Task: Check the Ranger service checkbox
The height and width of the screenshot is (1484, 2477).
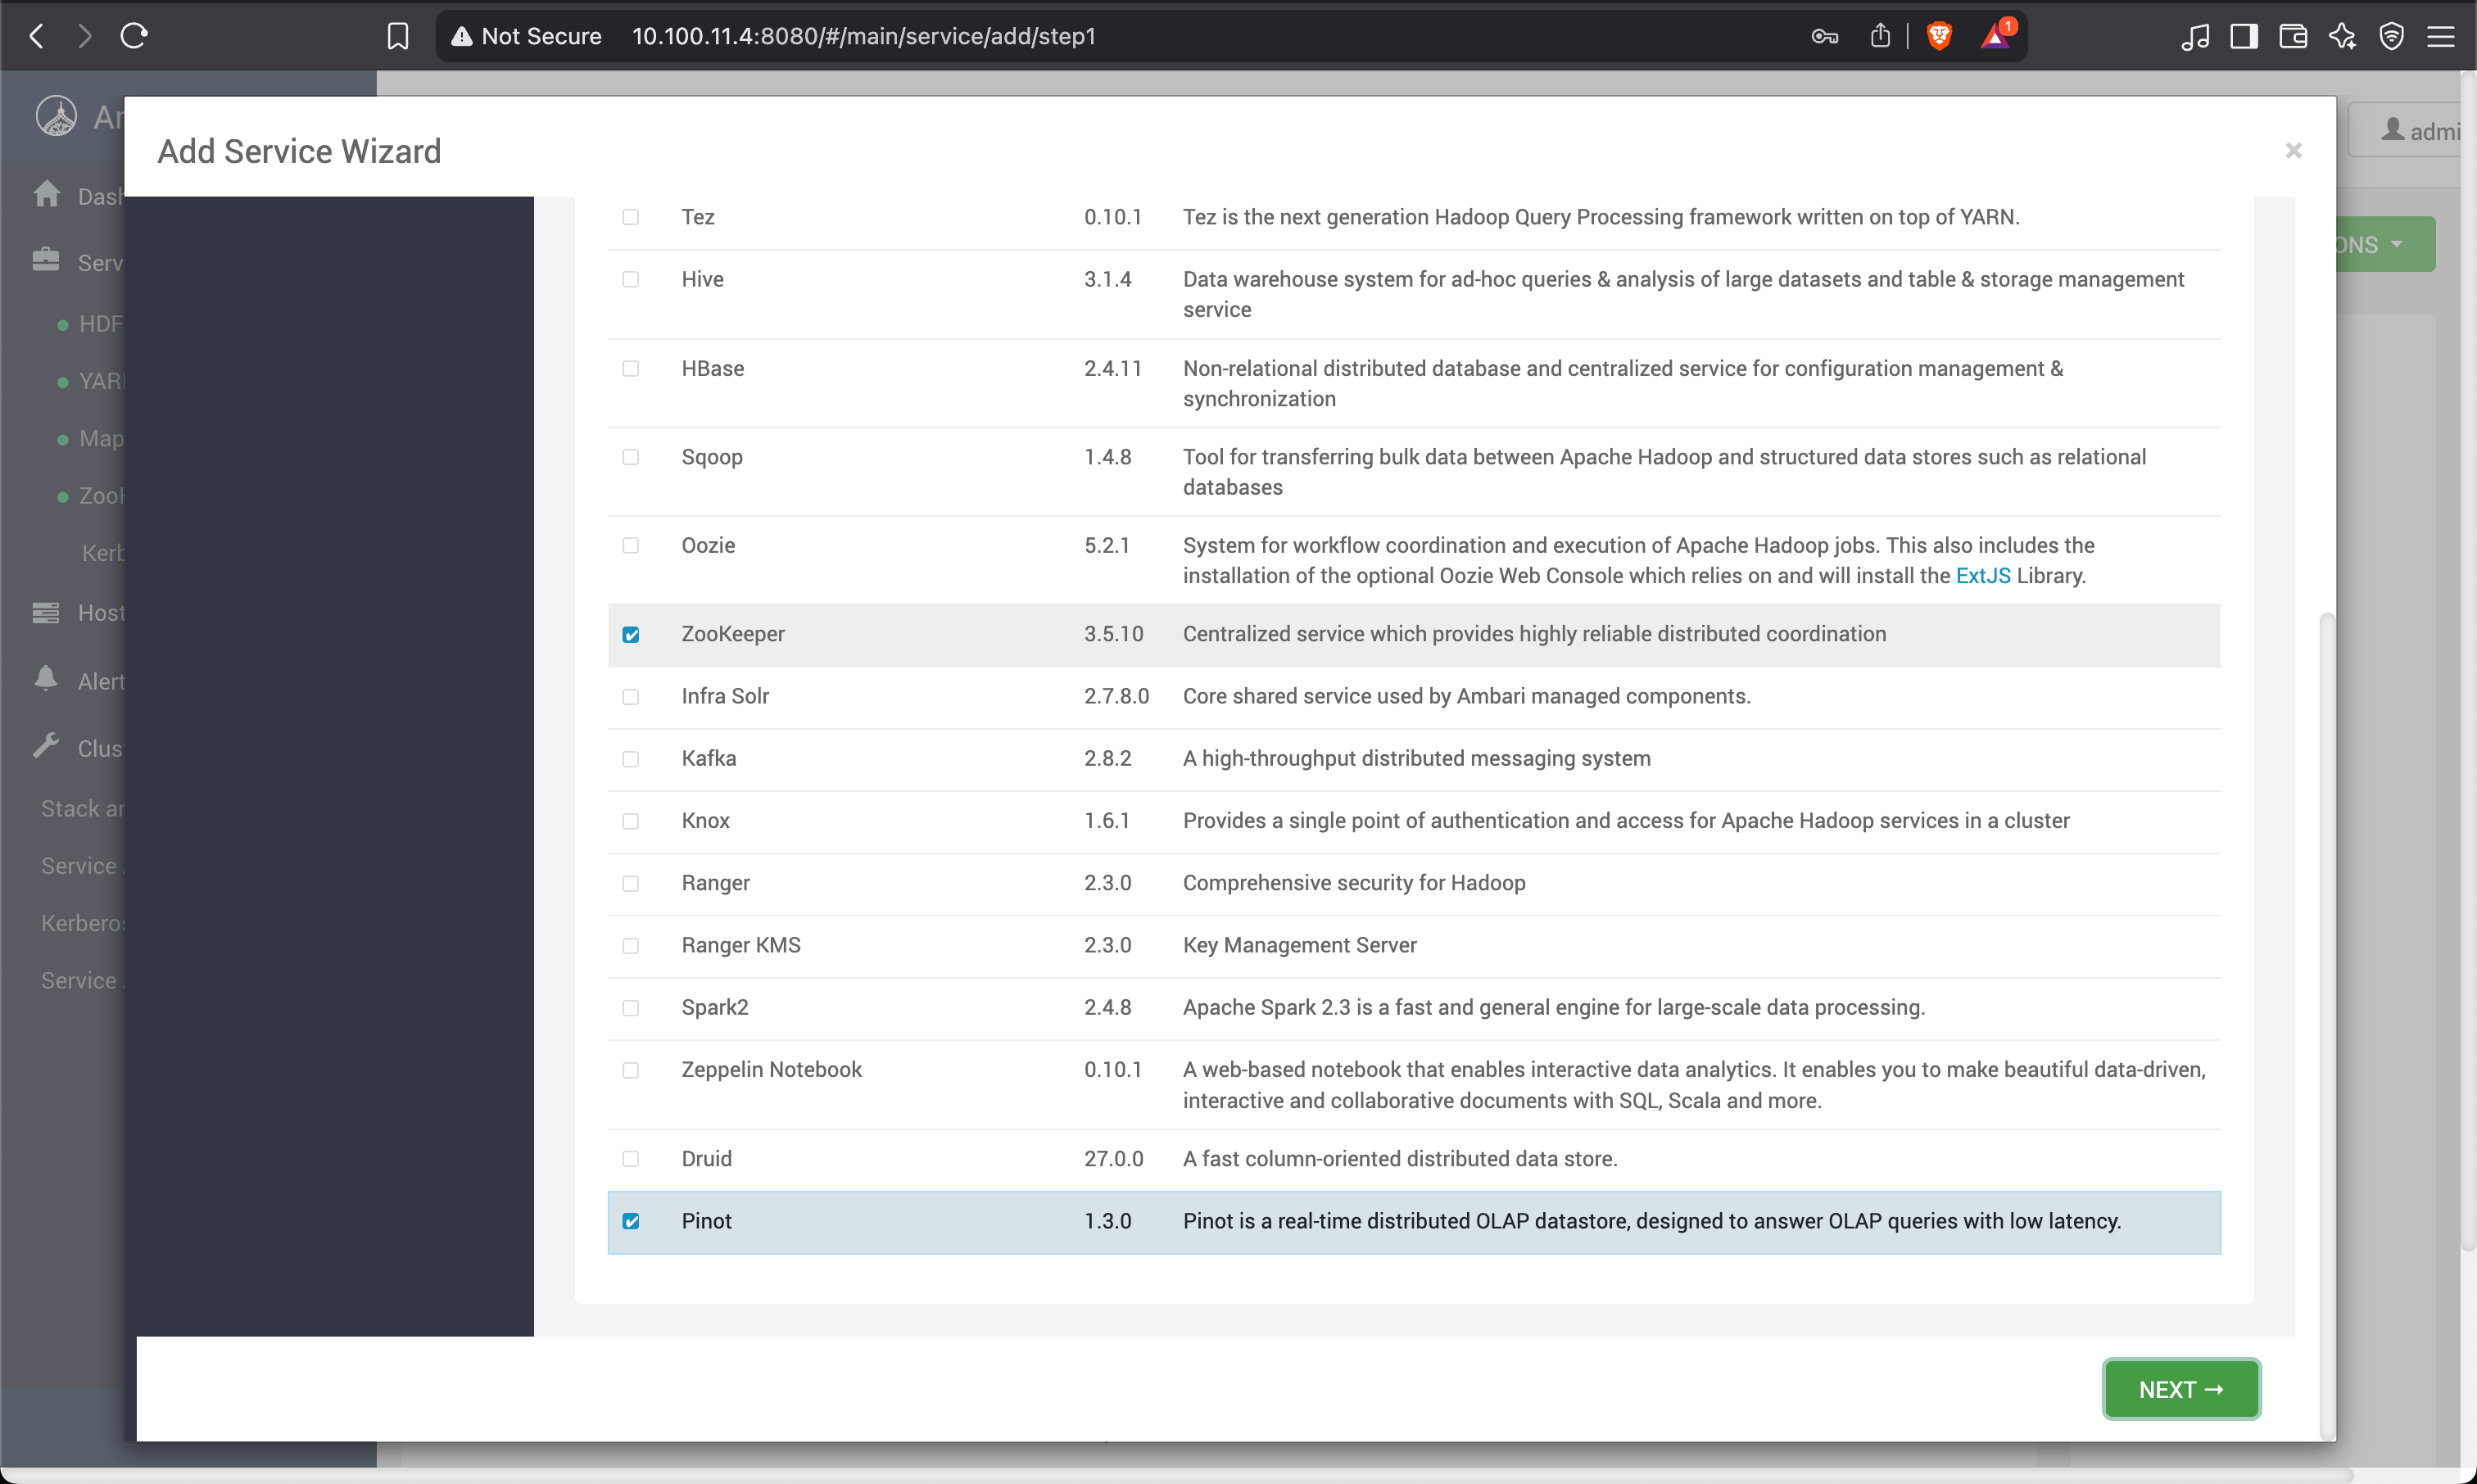Action: tap(631, 883)
